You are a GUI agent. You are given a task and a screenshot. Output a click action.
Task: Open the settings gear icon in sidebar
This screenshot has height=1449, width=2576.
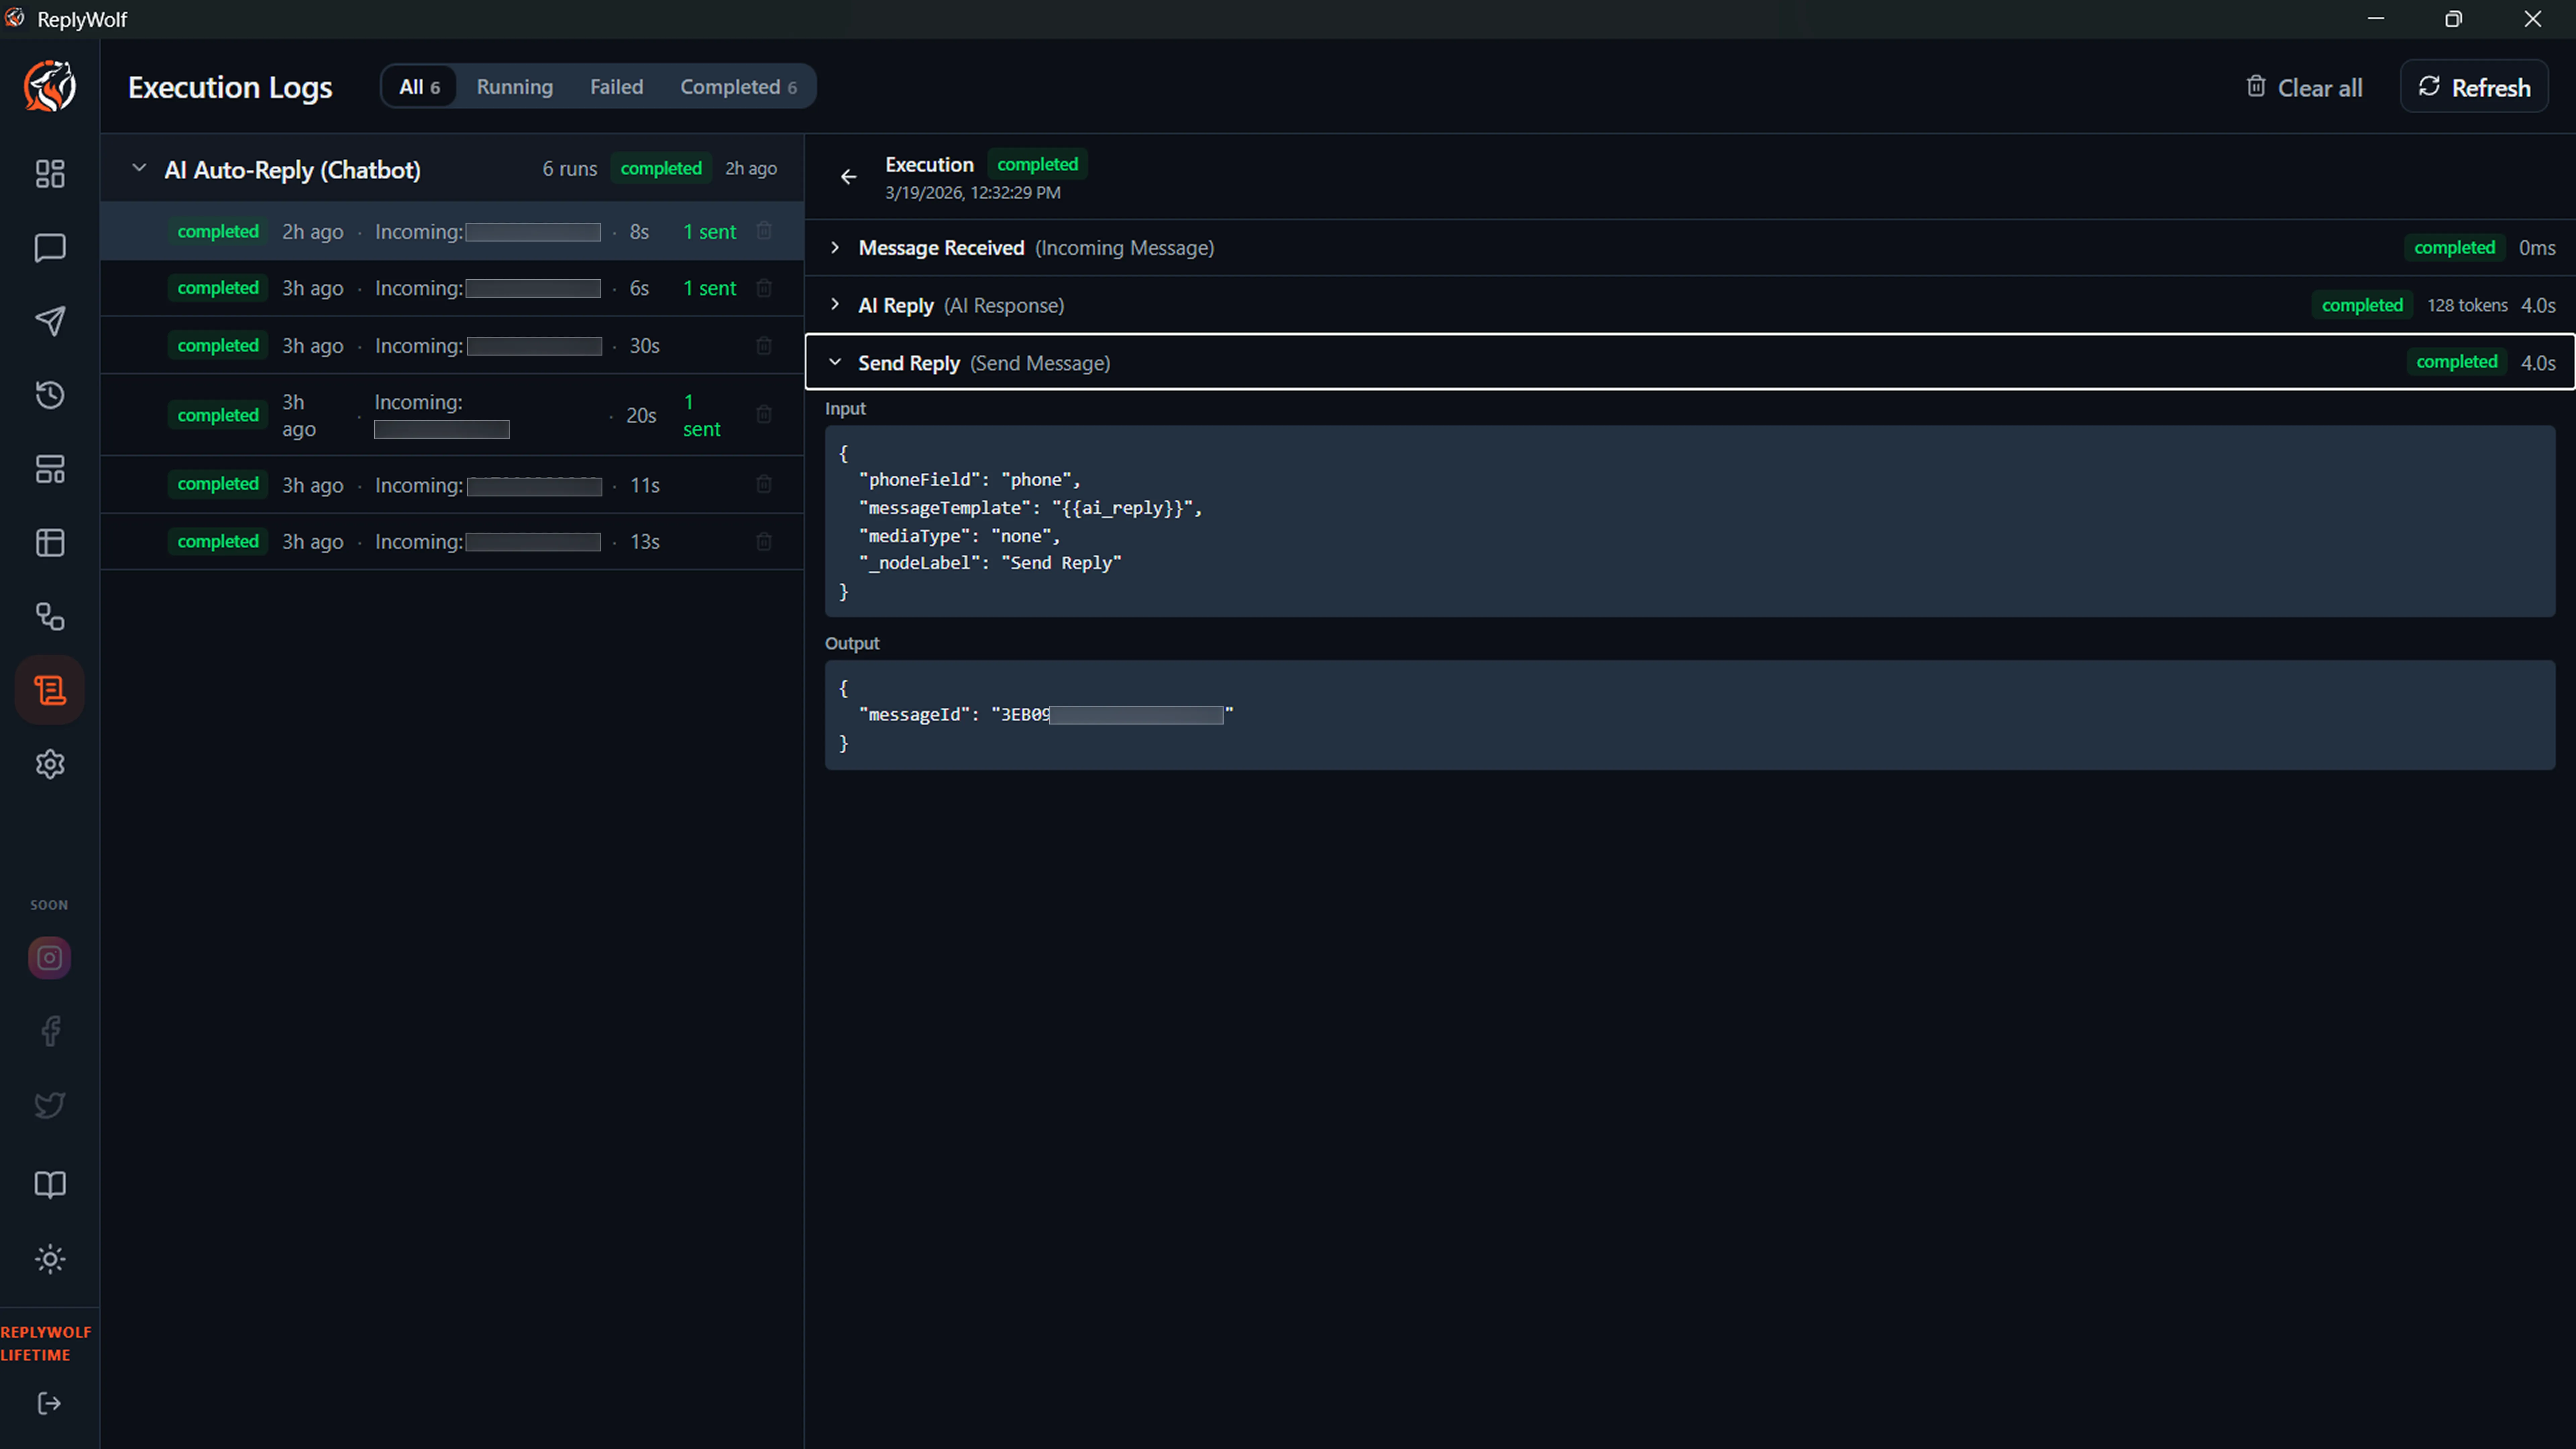coord(50,764)
